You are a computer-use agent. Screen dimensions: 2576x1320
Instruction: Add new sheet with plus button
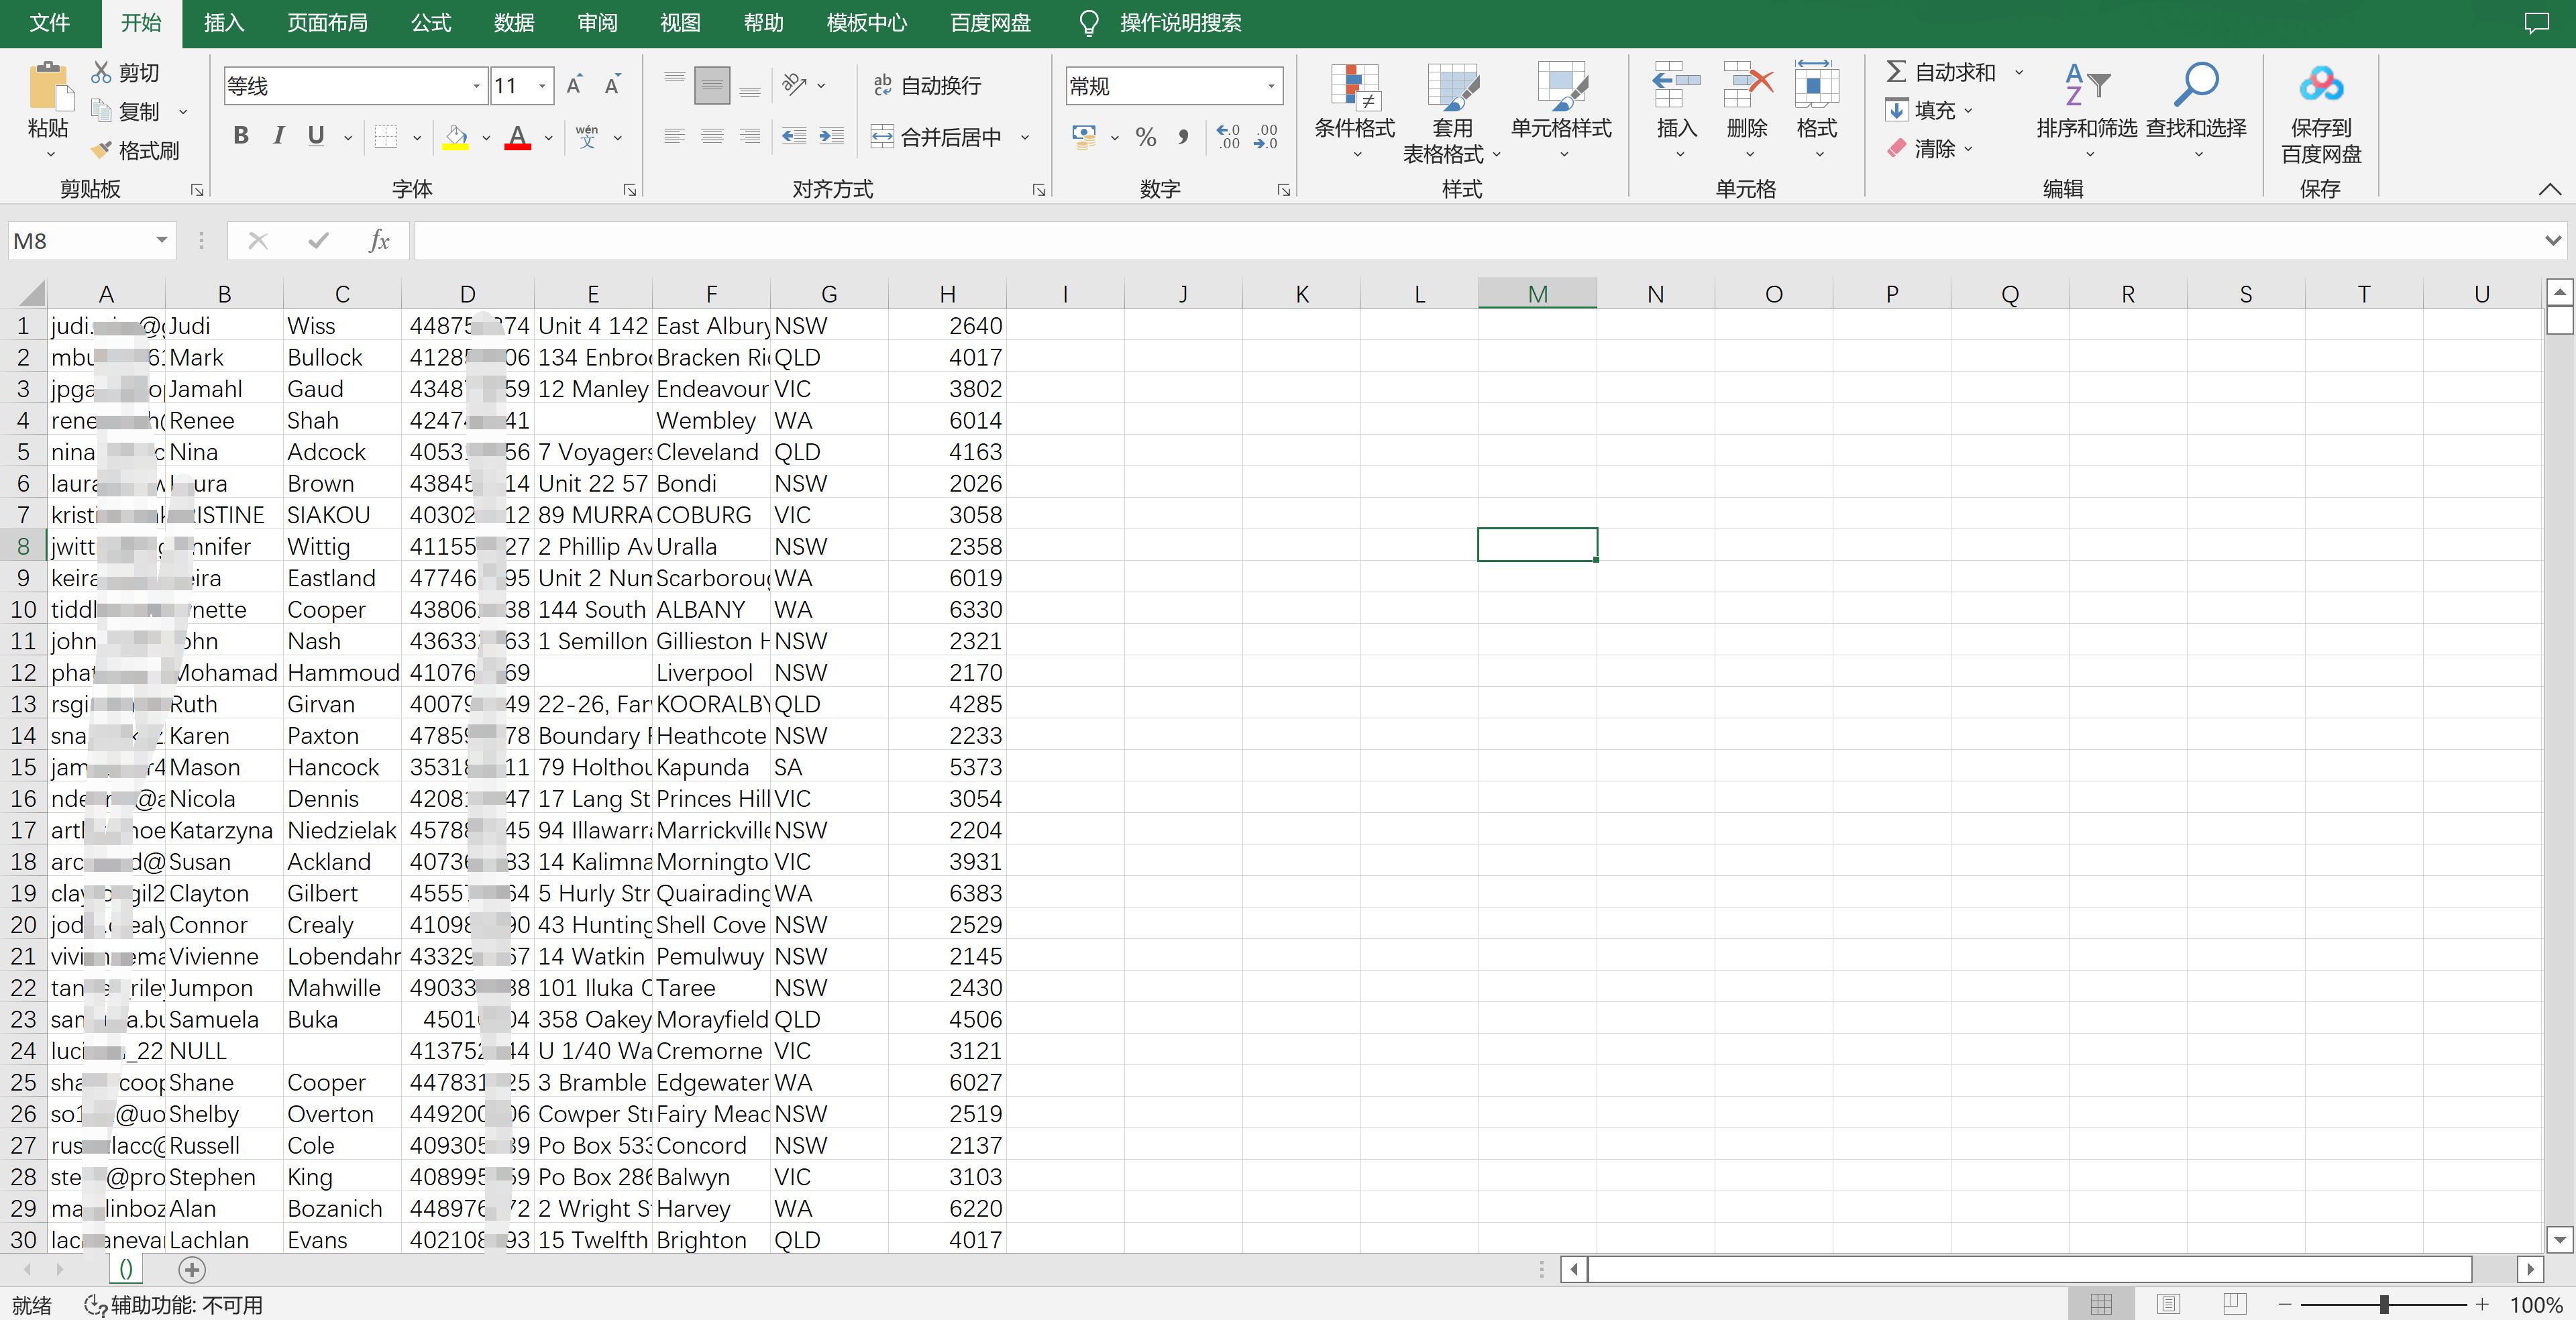(192, 1270)
